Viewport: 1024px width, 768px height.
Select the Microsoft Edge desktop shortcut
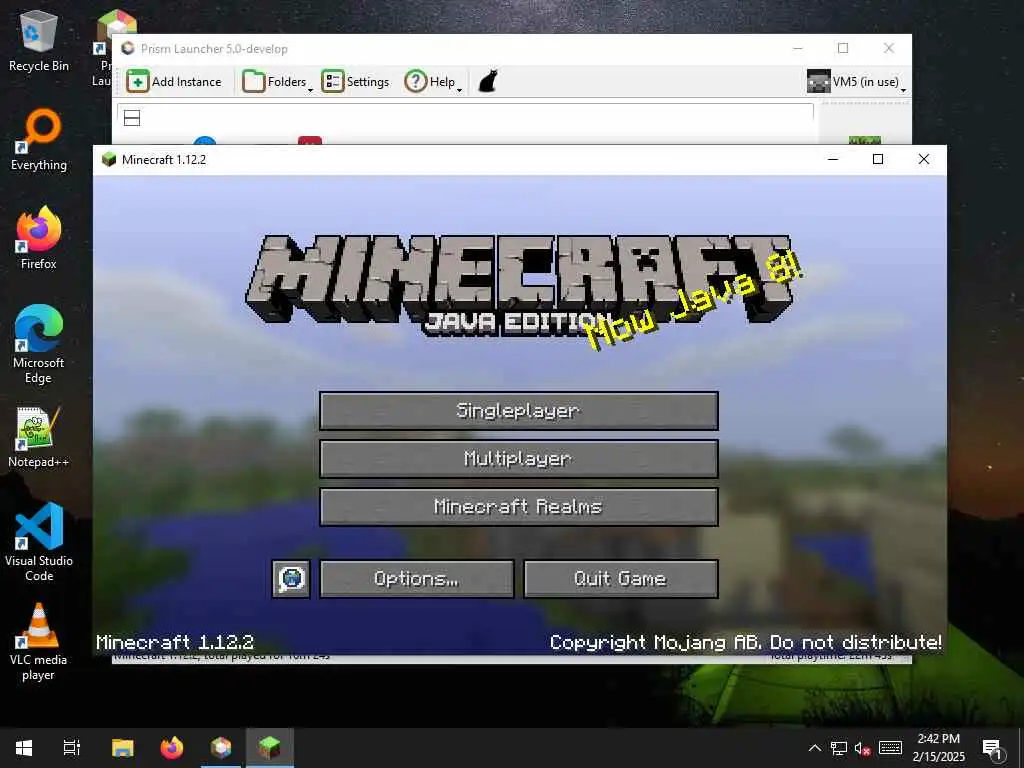(x=39, y=344)
